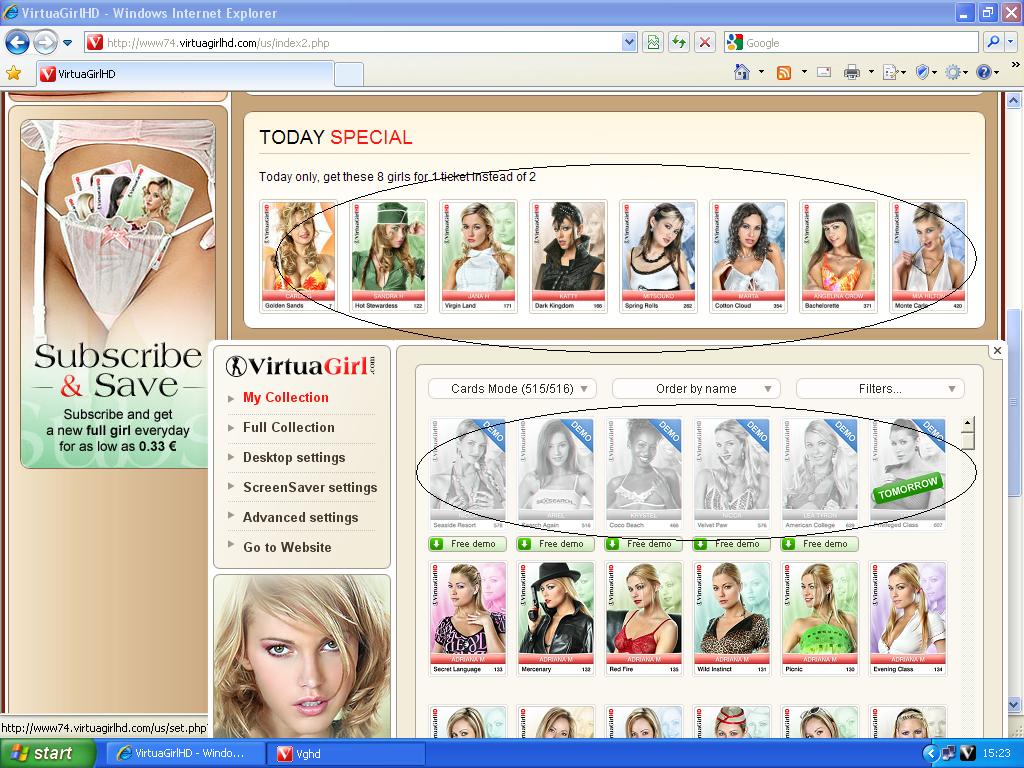This screenshot has width=1024, height=768.
Task: Select the Spring Rolls card
Action: tap(658, 256)
